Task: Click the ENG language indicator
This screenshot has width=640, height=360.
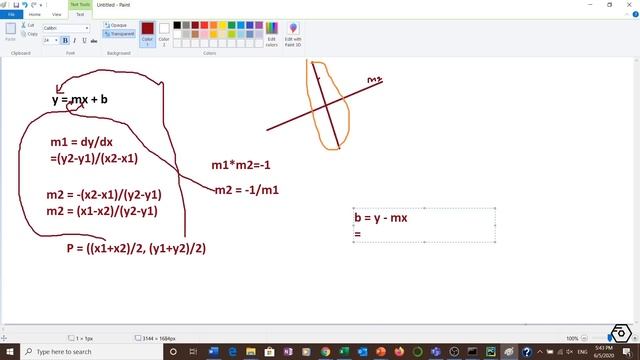Action: pos(582,352)
